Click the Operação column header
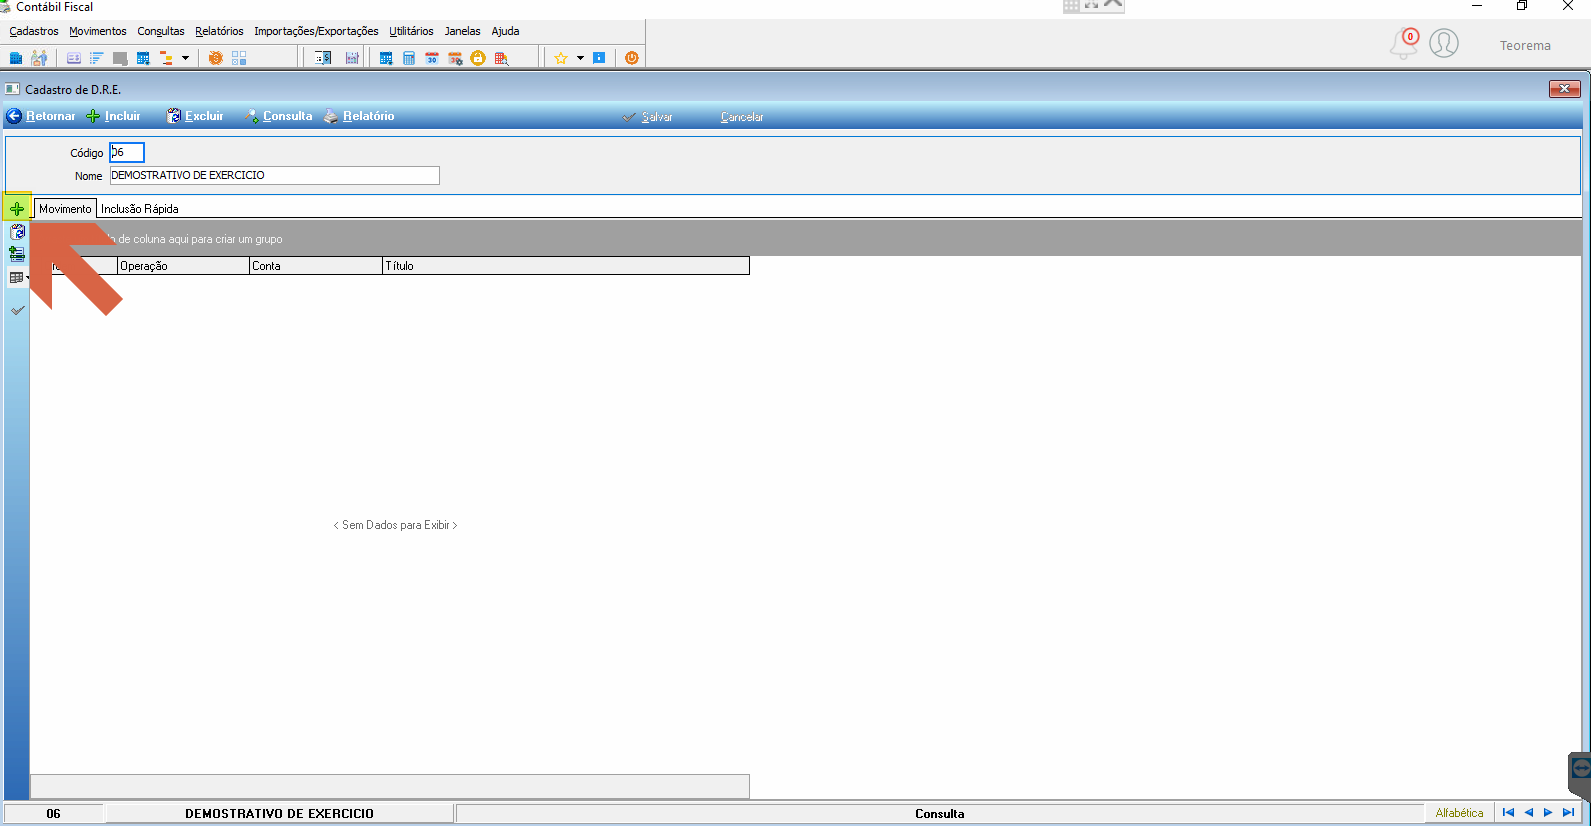 (x=183, y=266)
